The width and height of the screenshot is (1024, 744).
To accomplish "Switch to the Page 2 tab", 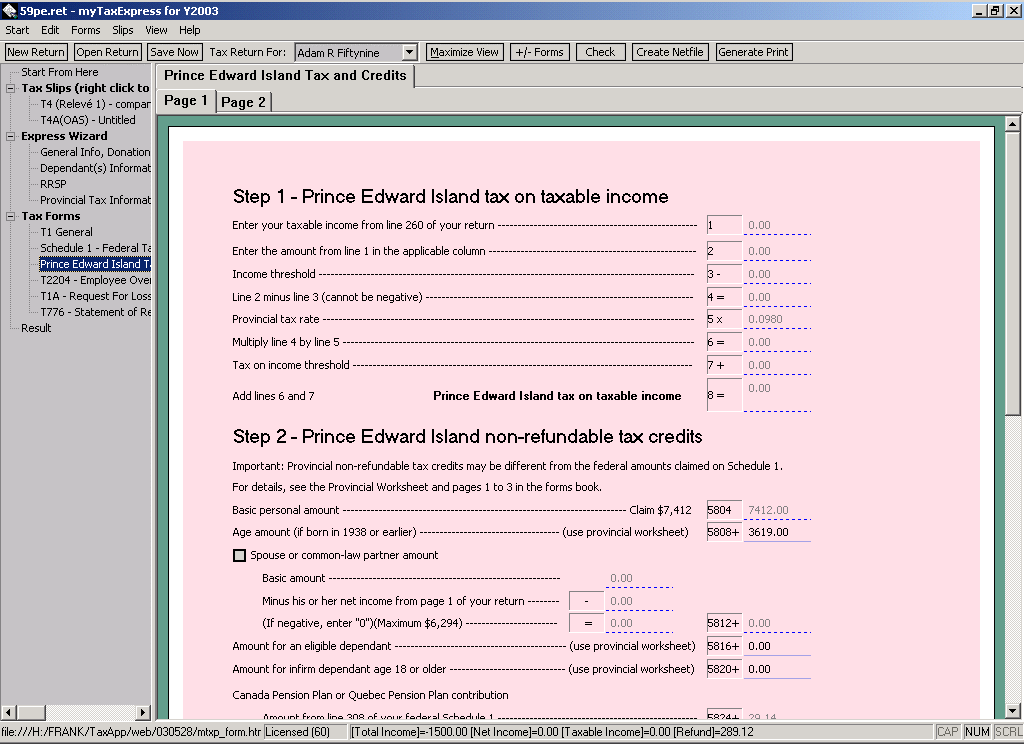I will coord(243,102).
